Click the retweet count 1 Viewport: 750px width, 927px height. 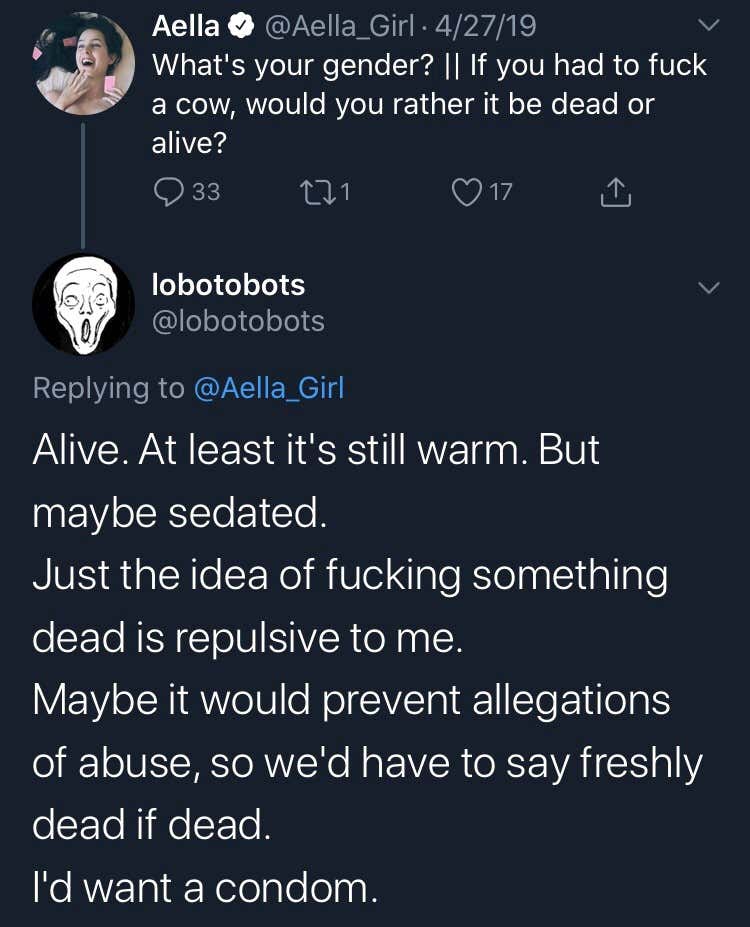[x=345, y=191]
